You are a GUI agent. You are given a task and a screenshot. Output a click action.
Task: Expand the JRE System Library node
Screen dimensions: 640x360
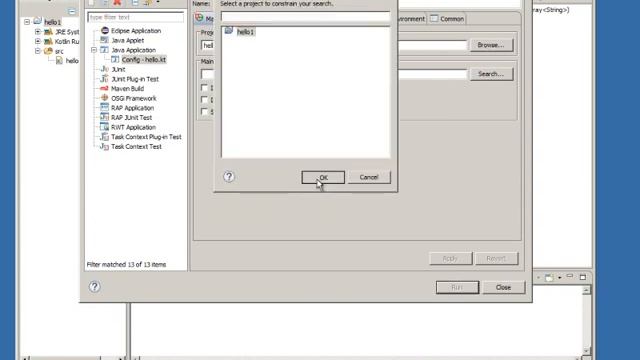(38, 31)
